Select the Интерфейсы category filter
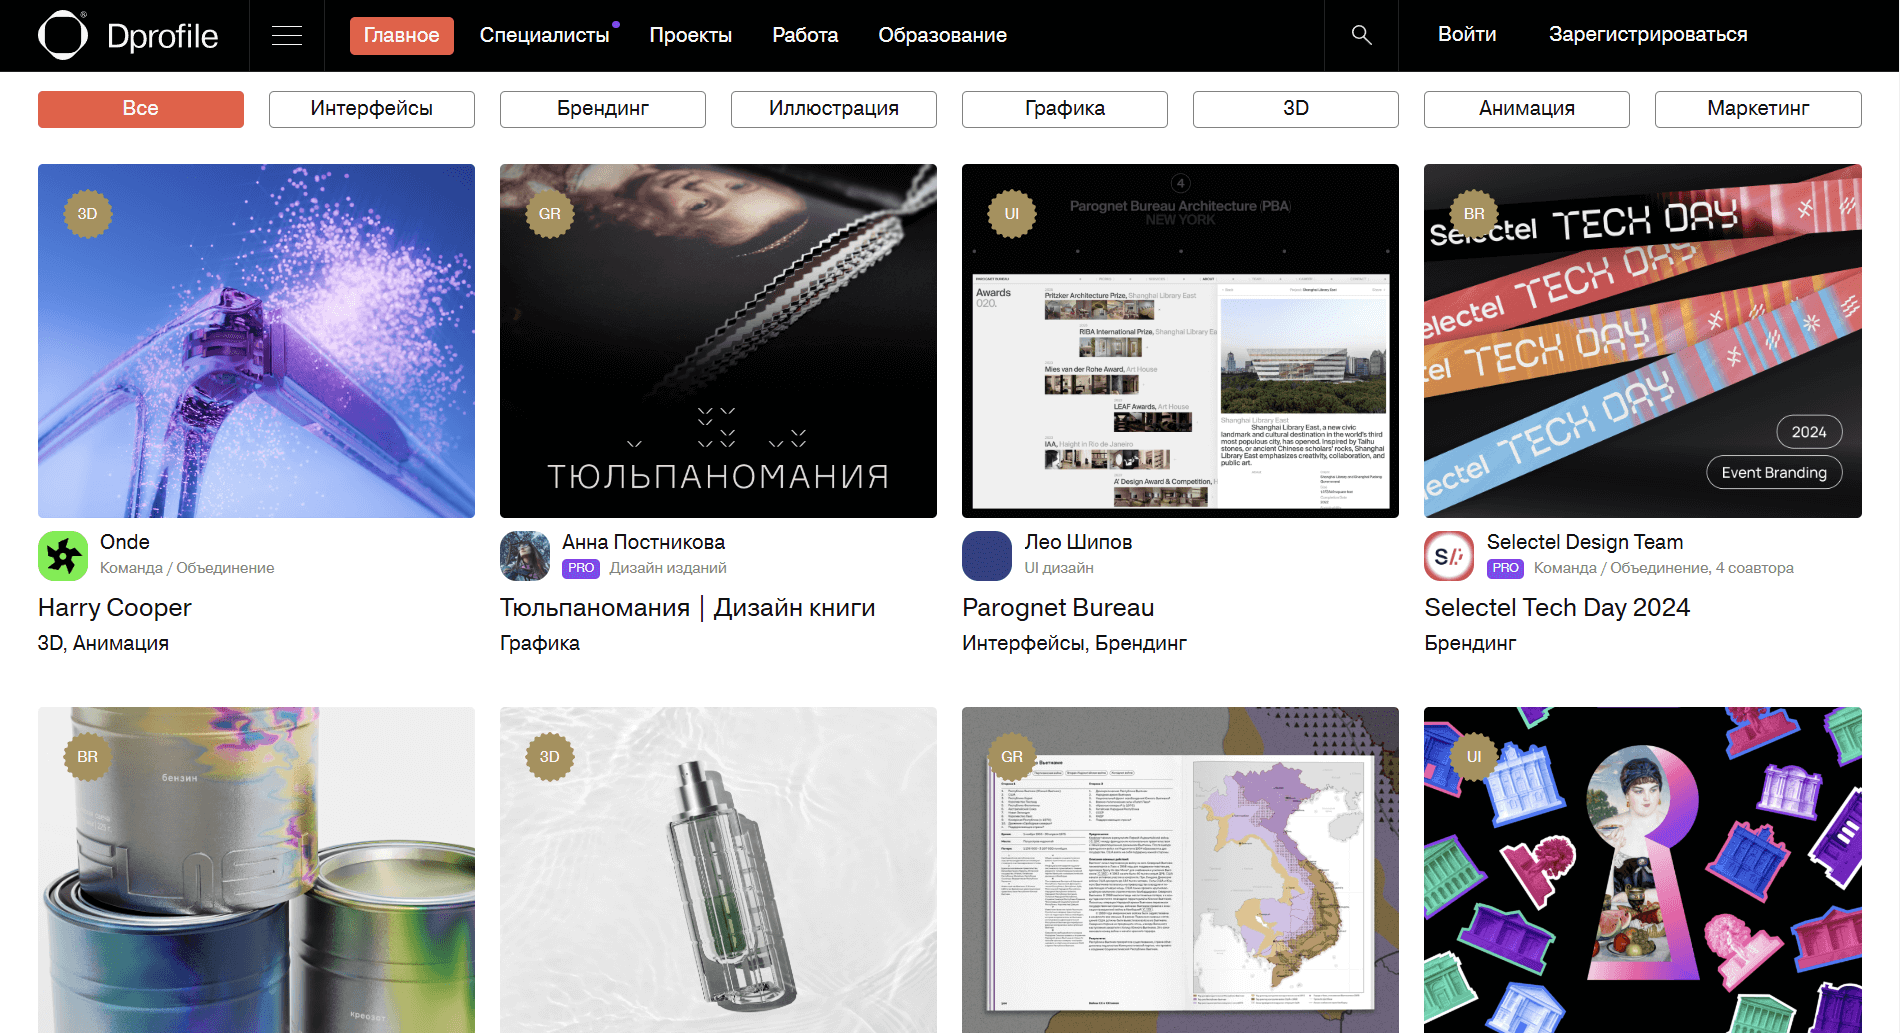This screenshot has width=1900, height=1033. (371, 109)
